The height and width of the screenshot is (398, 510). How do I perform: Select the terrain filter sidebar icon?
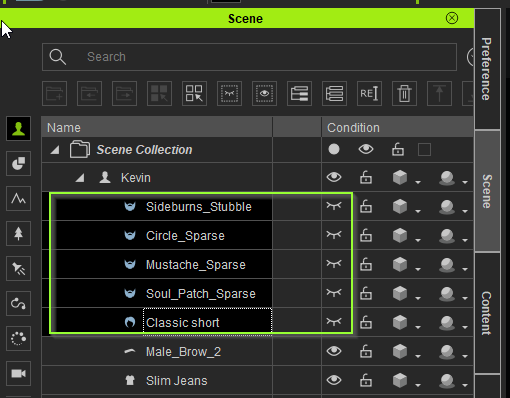[18, 198]
